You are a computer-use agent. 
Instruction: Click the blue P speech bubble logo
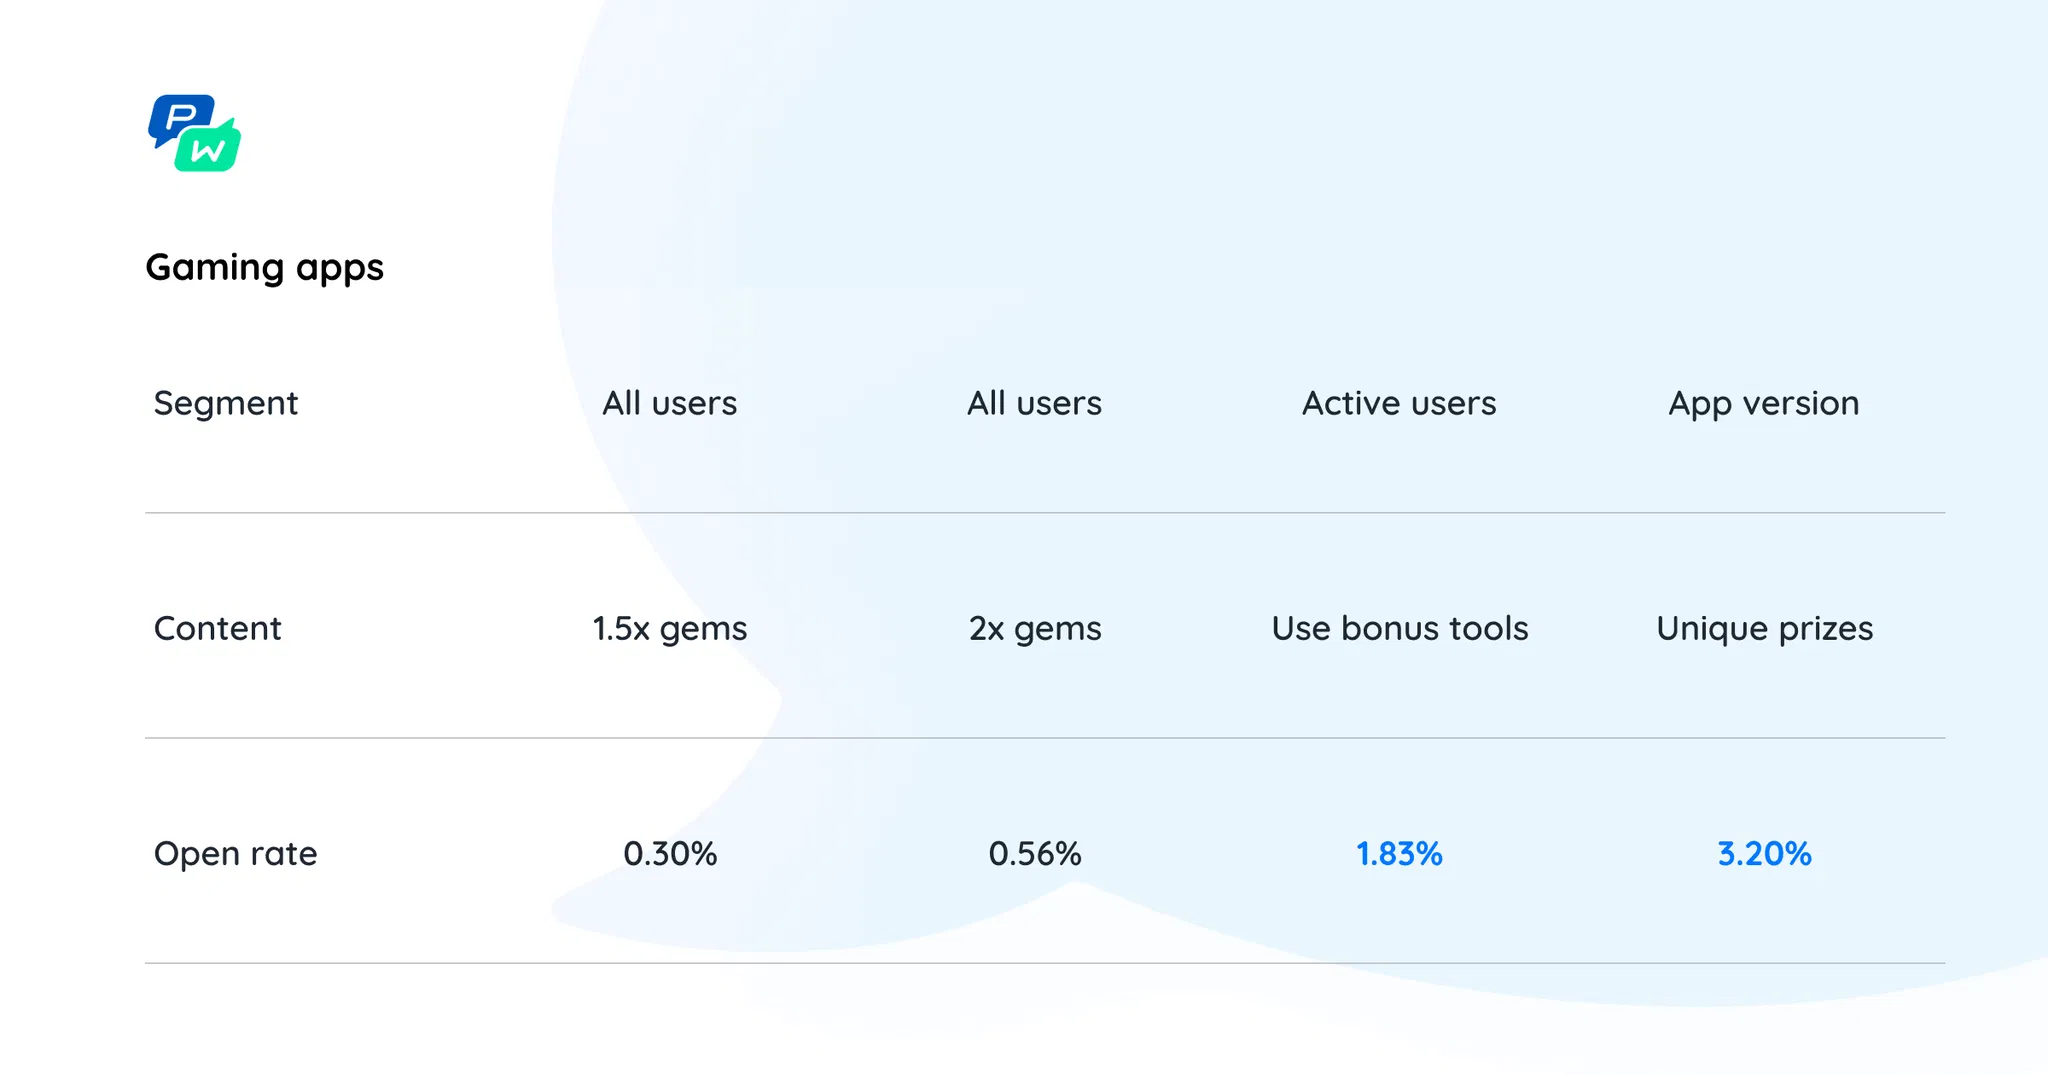coord(178,117)
